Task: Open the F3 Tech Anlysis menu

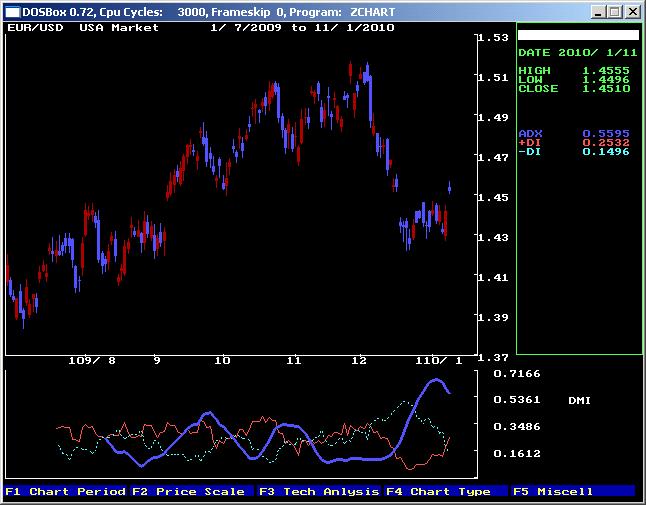Action: click(319, 491)
